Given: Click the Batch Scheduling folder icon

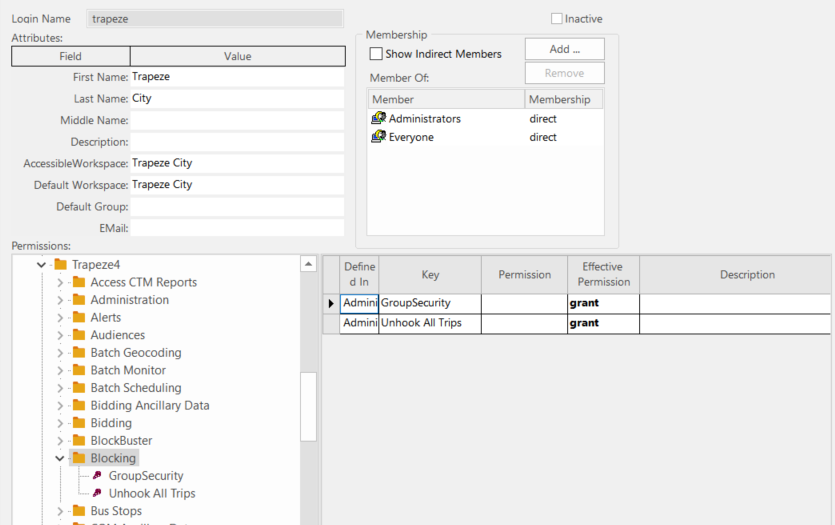Looking at the screenshot, I should (79, 387).
